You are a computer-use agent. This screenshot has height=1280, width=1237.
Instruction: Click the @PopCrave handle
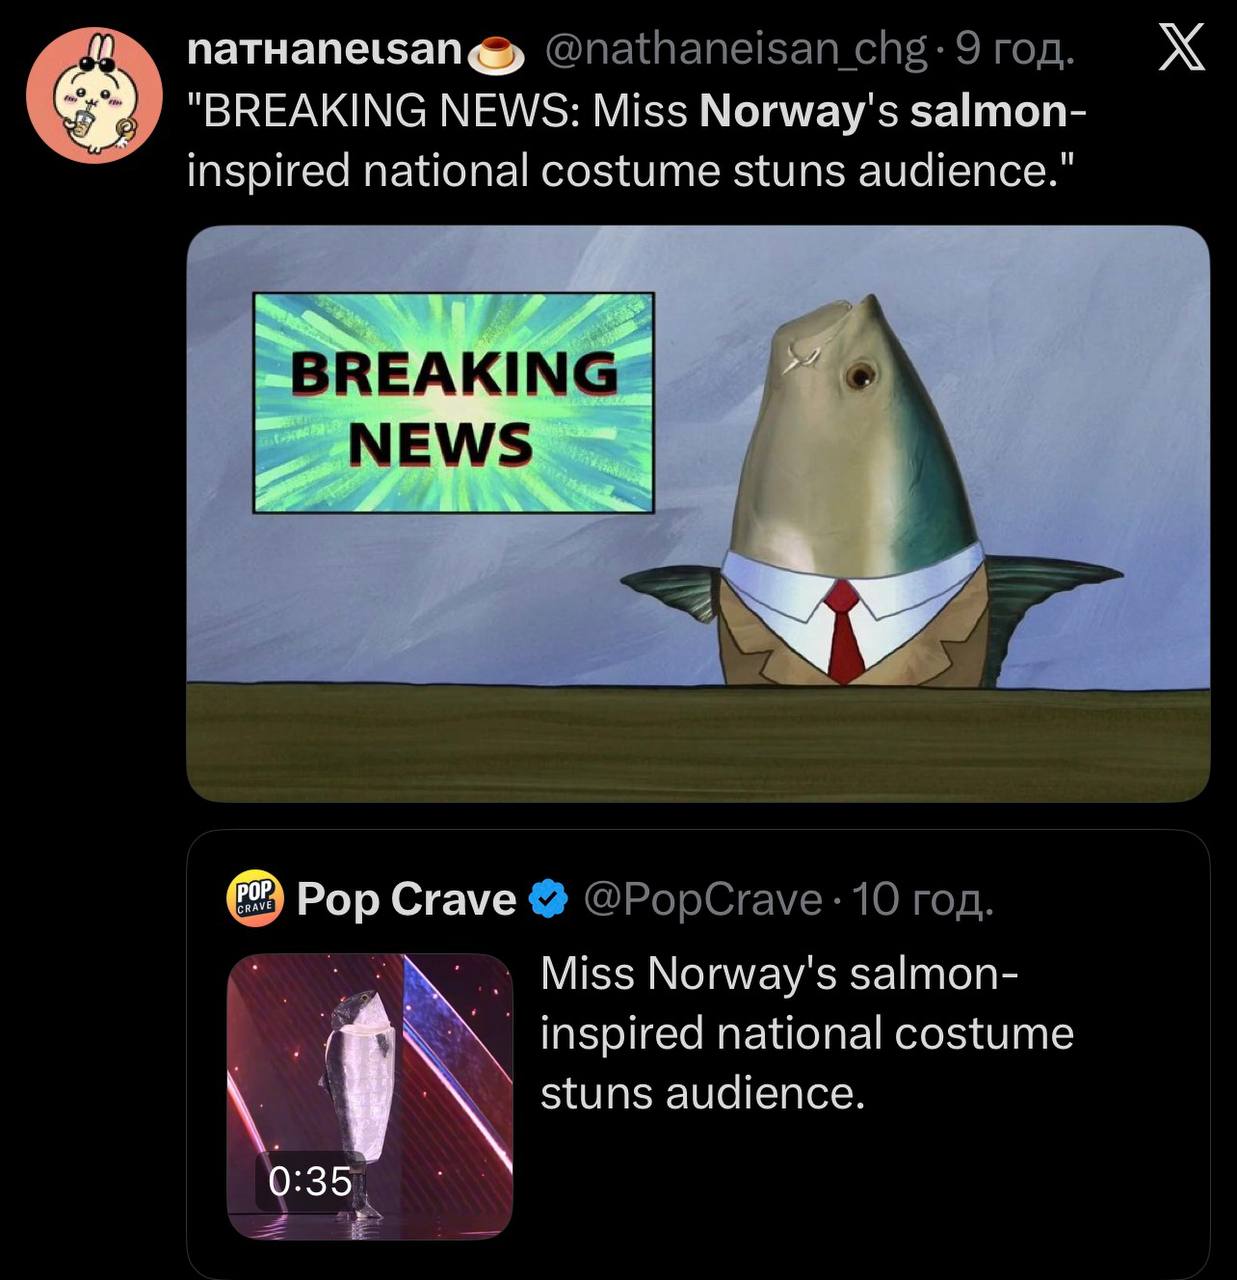(x=701, y=900)
